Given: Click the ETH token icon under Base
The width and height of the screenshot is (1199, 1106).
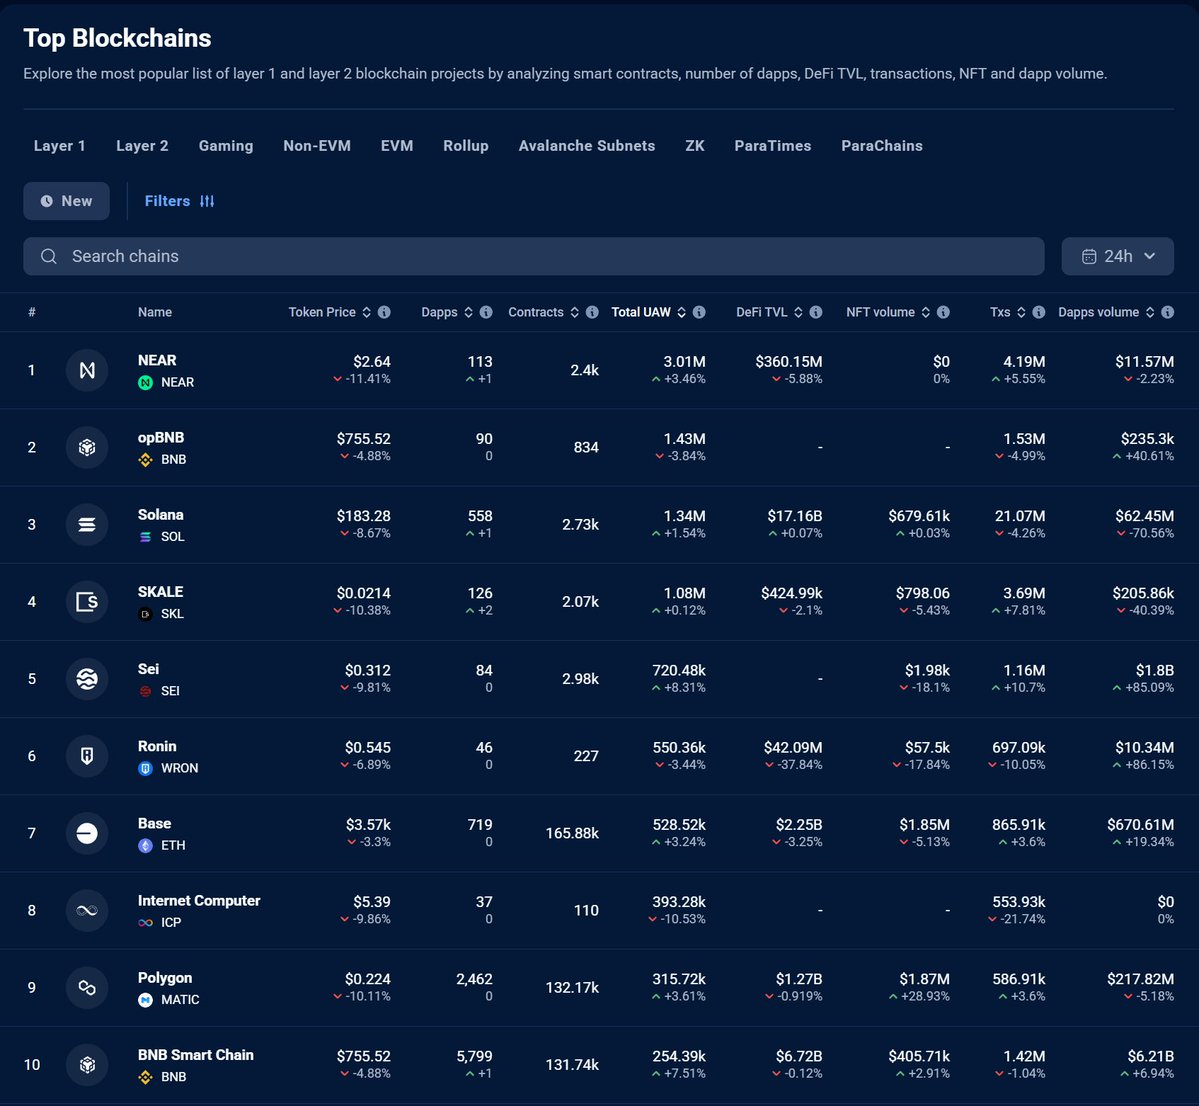Looking at the screenshot, I should pyautogui.click(x=145, y=845).
